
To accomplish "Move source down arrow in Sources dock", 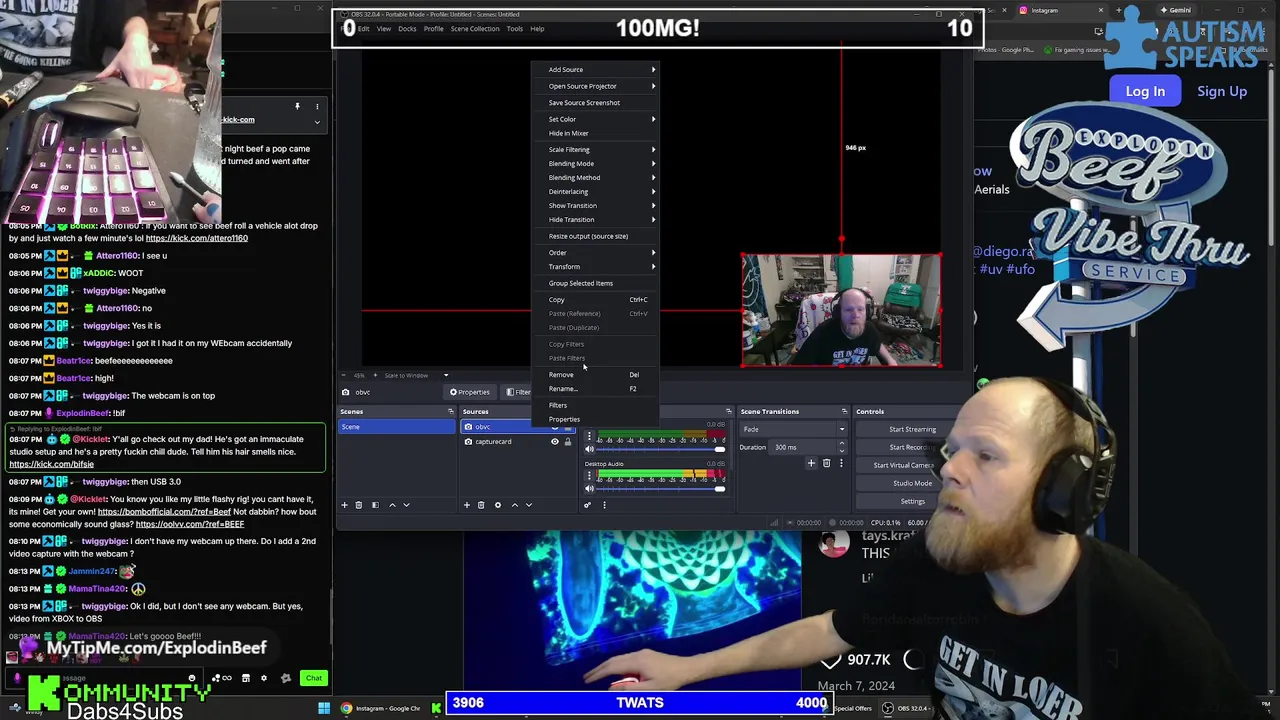I will [x=529, y=505].
